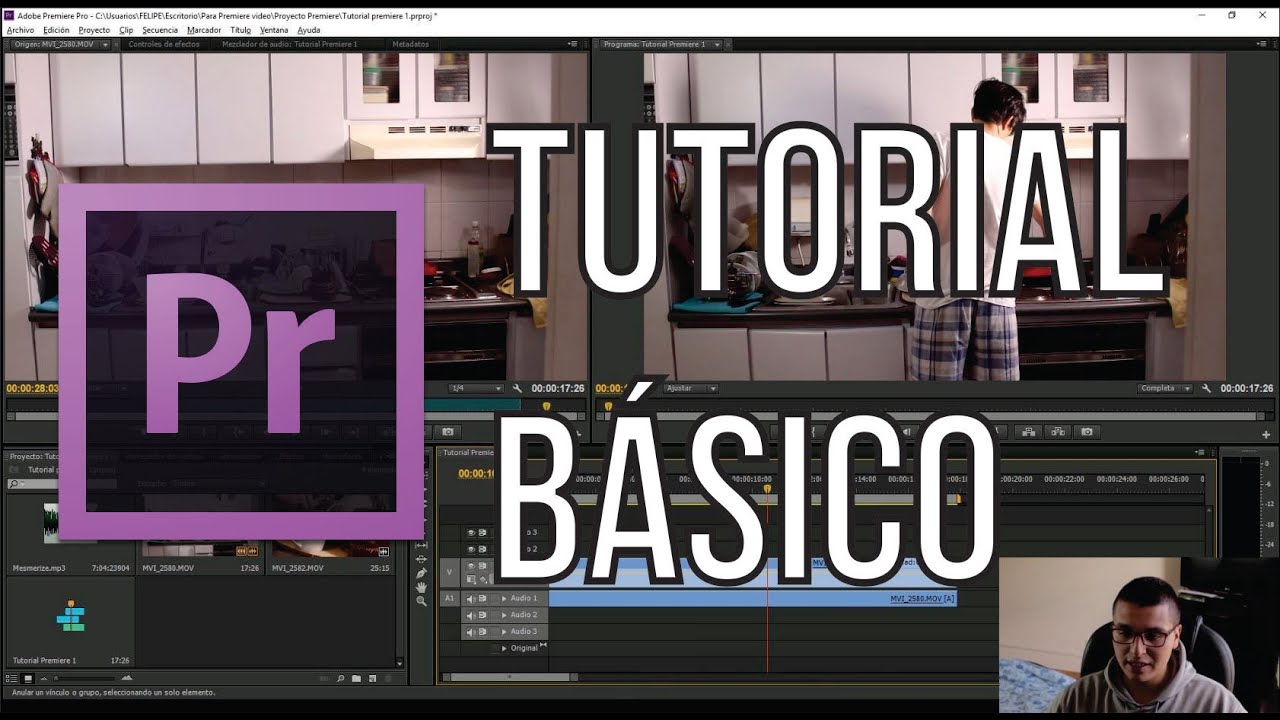The width and height of the screenshot is (1280, 720).
Task: Open Archivo menu
Action: tap(20, 30)
